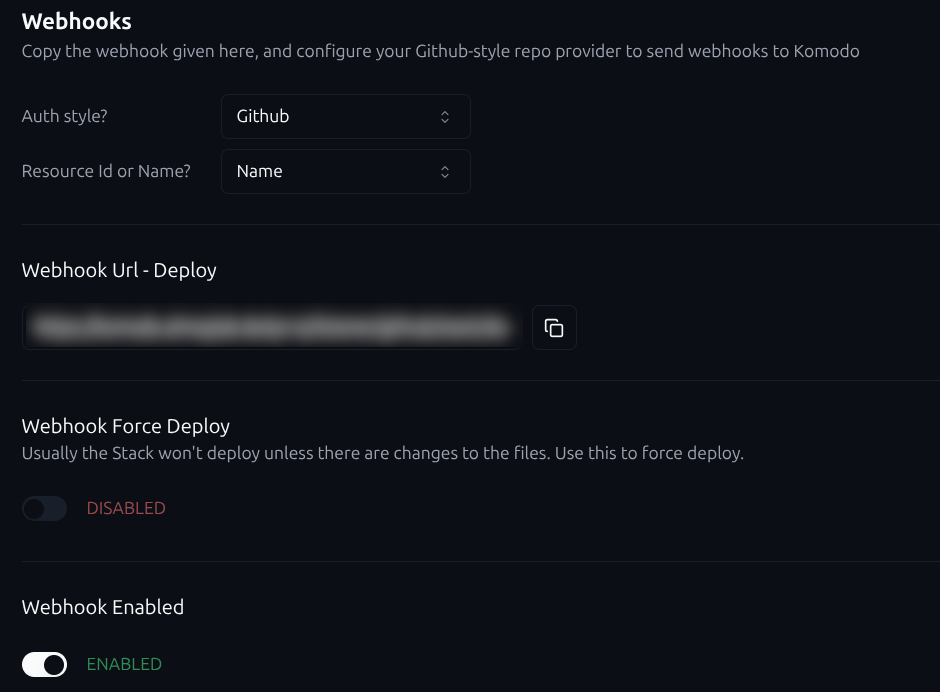Click the "Webhook Url - Deploy" heading

[x=119, y=270]
